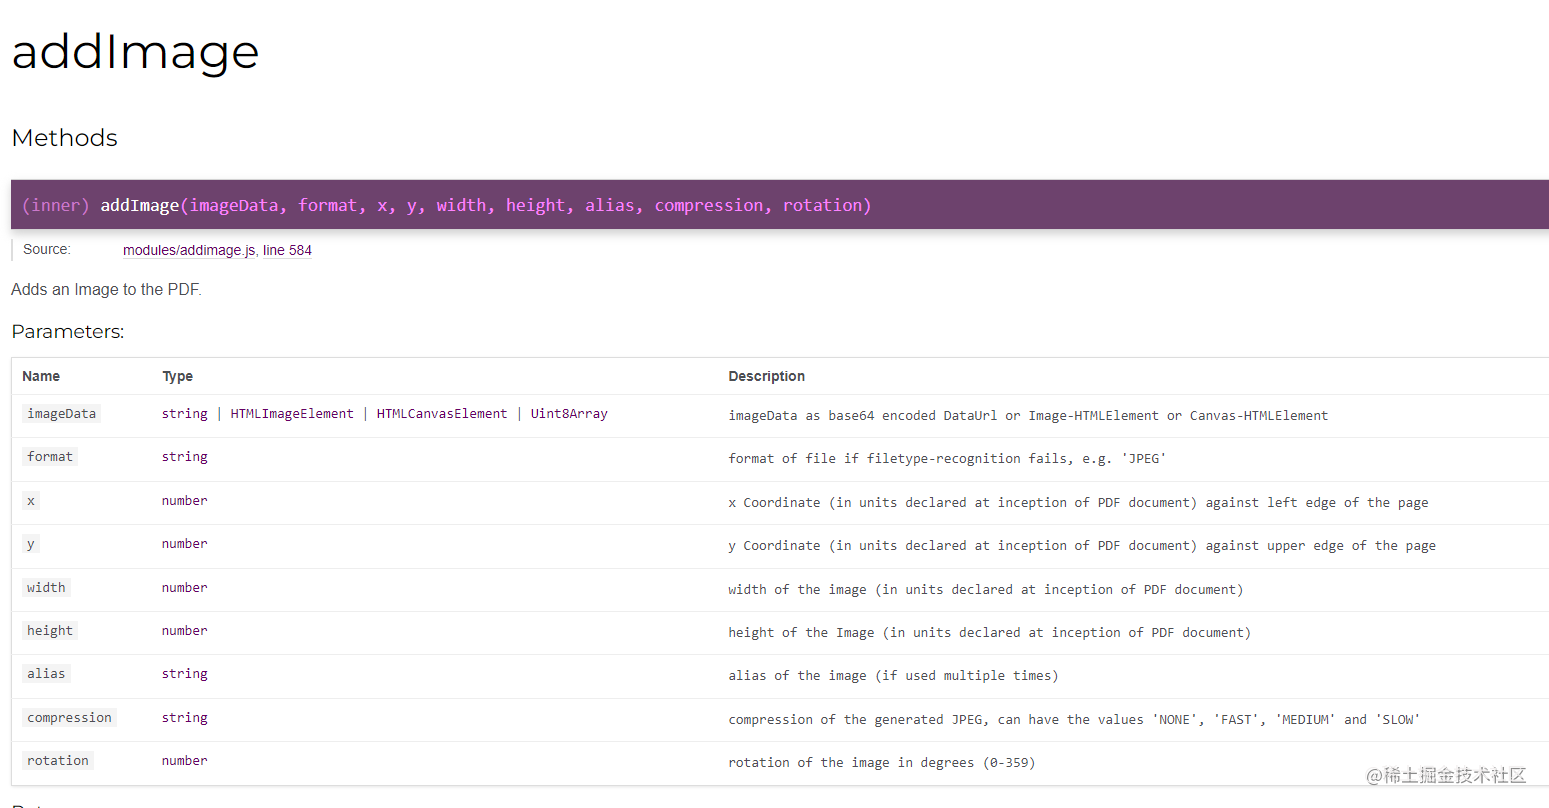
Task: Click the Source label
Action: 46,249
